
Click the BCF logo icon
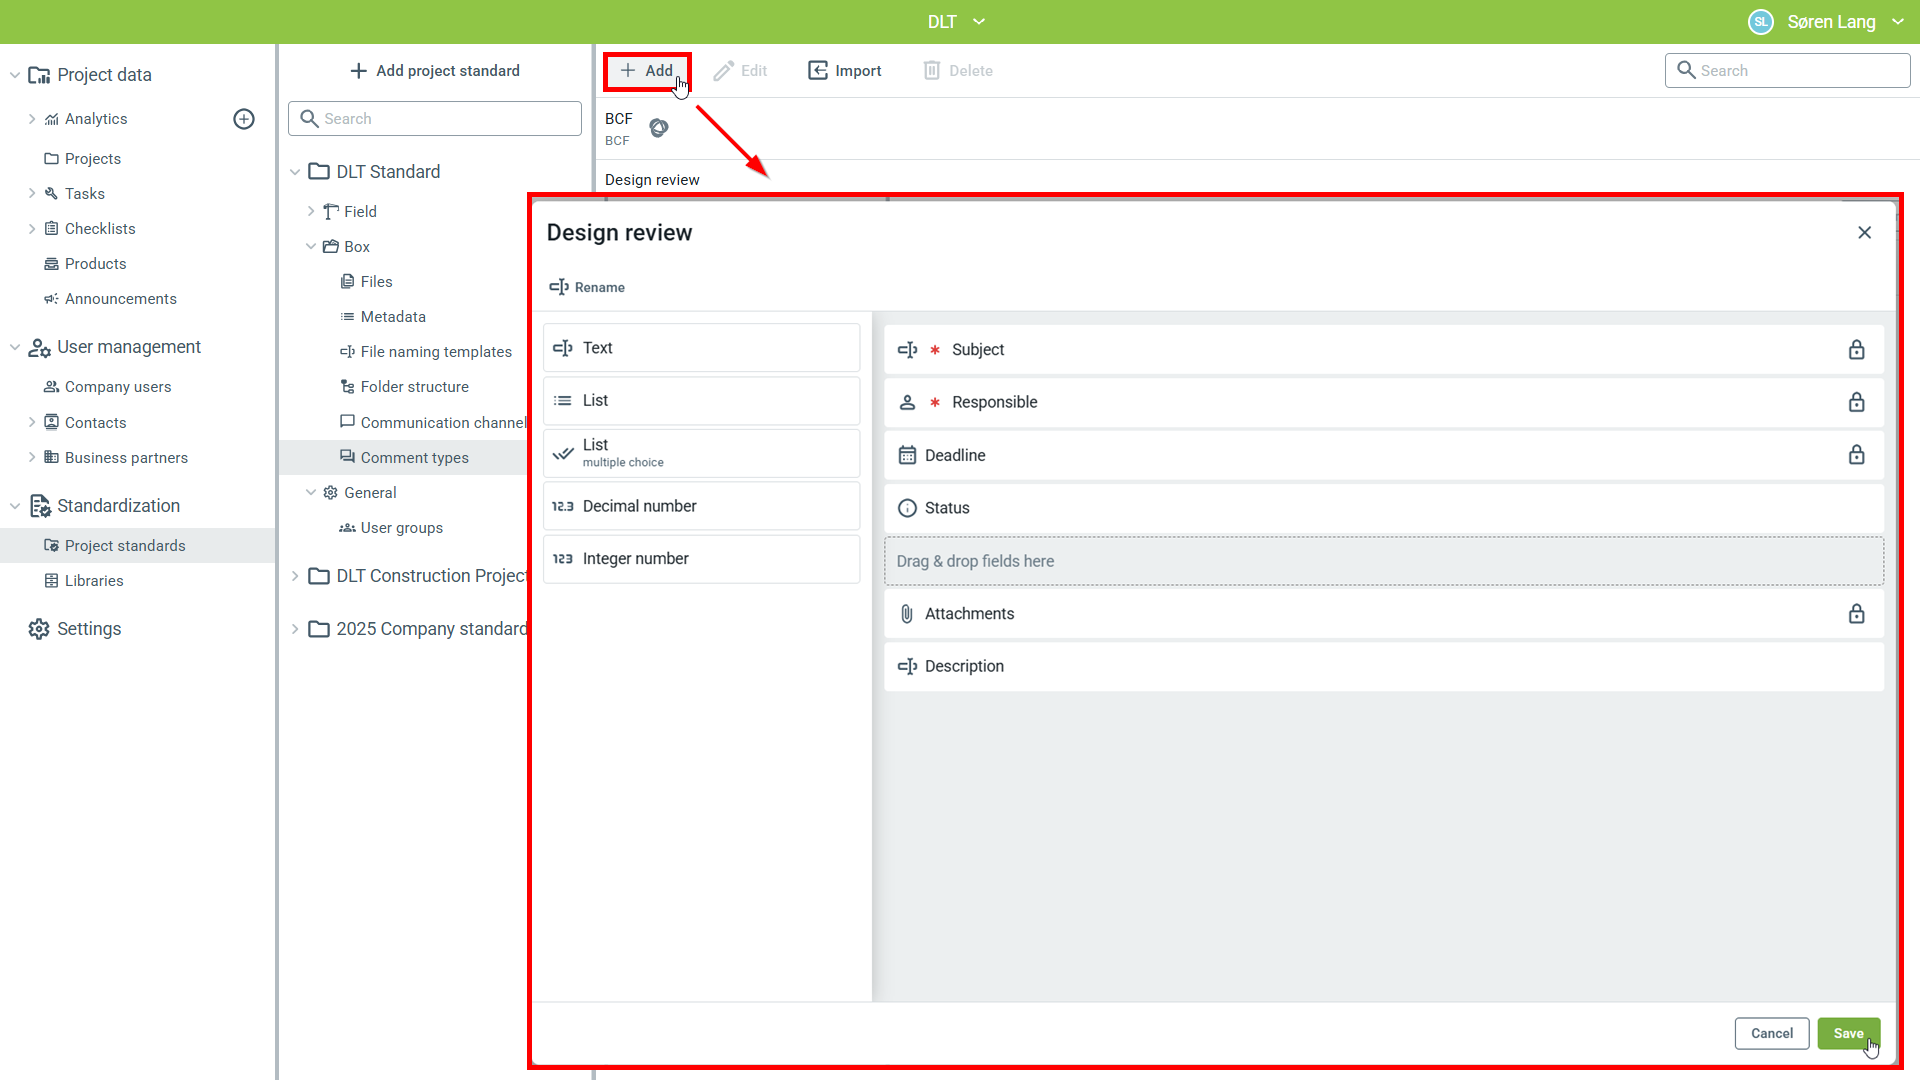click(x=659, y=128)
